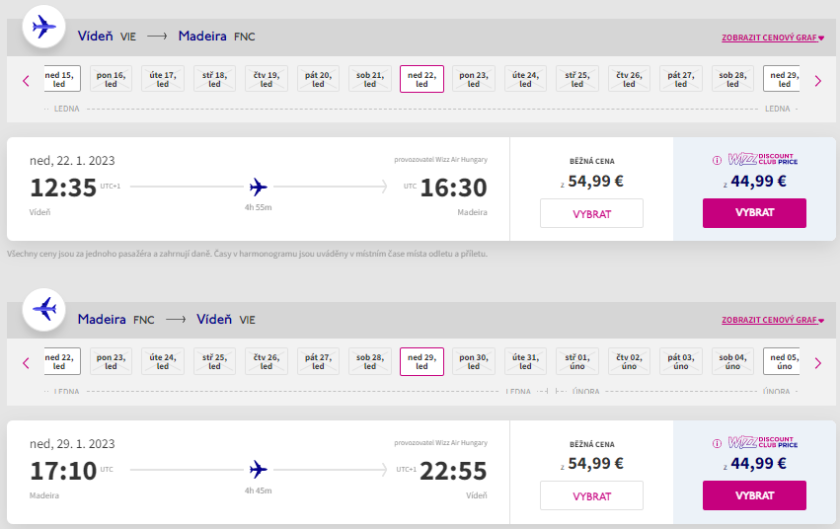The image size is (840, 529).
Task: Click the Discount Club info icon on 17:10 flight
Action: 716,442
